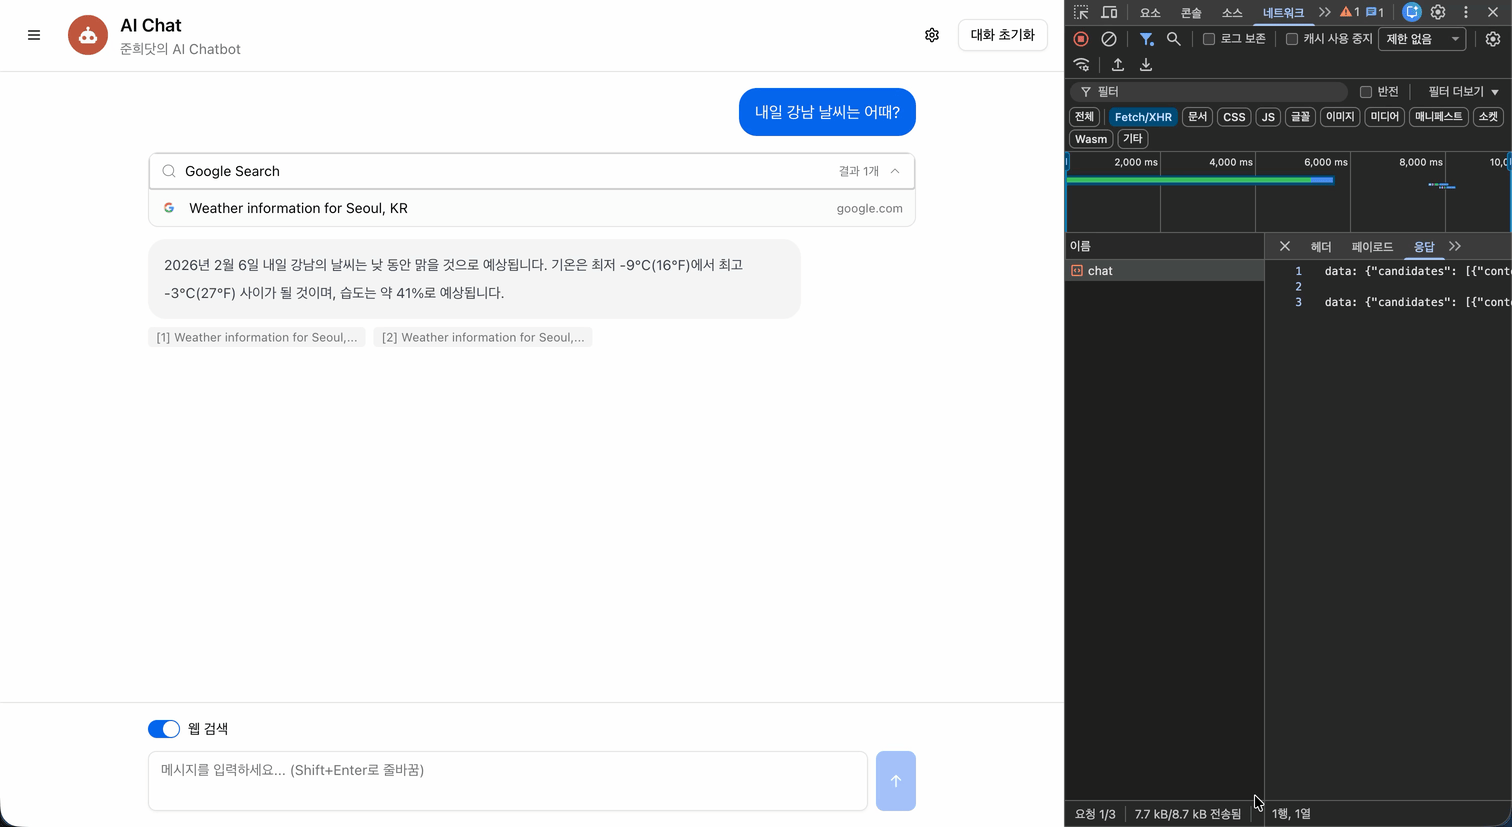Enable the 캐시 사용 중지 checkbox
Screen dimensions: 1512x827
(1291, 38)
